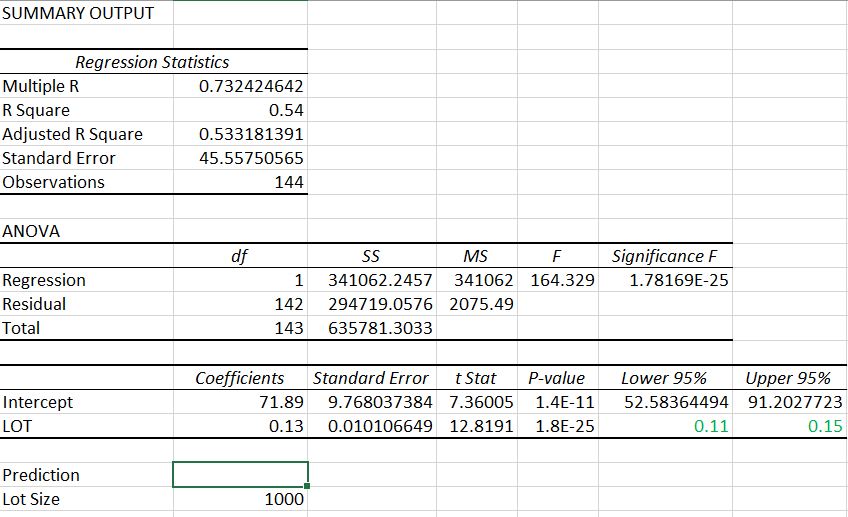This screenshot has height=517, width=848.
Task: Click the P-value column header
Action: [556, 378]
